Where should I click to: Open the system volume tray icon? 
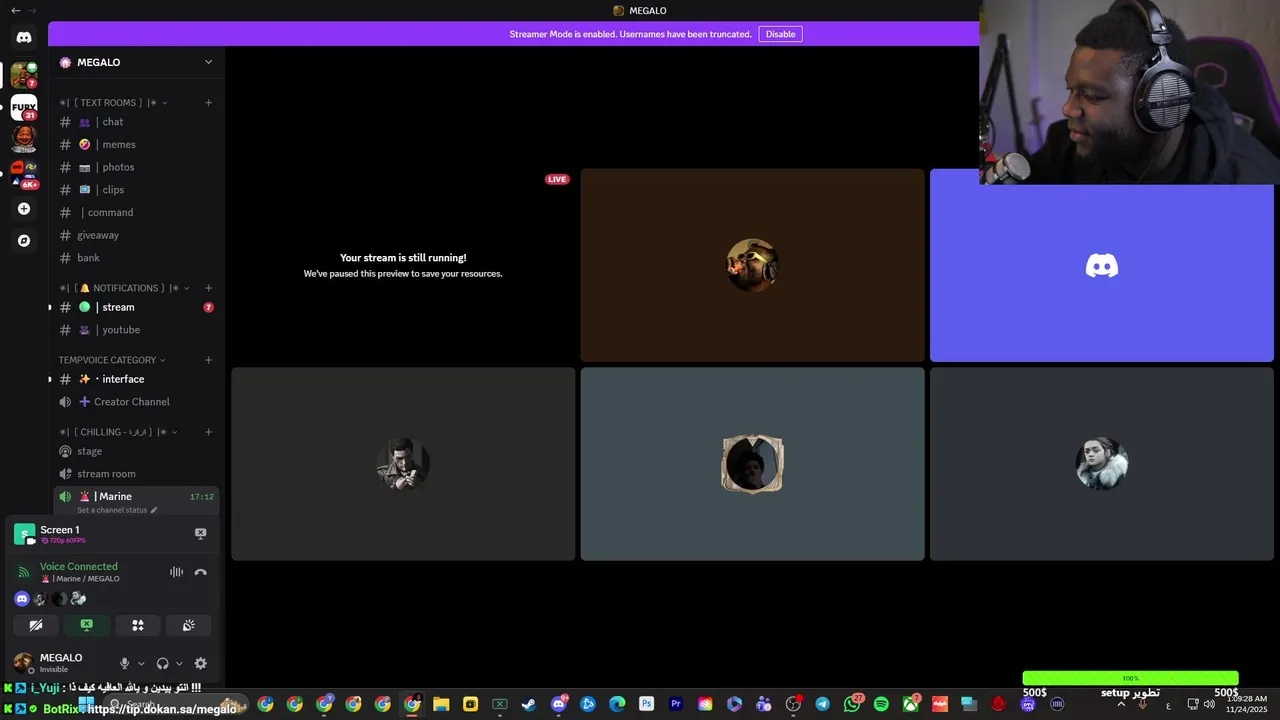click(1210, 705)
